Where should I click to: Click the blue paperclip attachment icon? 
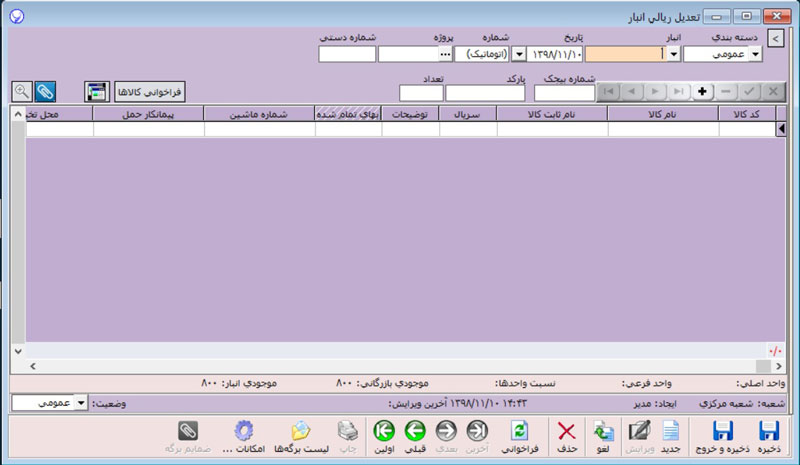(45, 91)
